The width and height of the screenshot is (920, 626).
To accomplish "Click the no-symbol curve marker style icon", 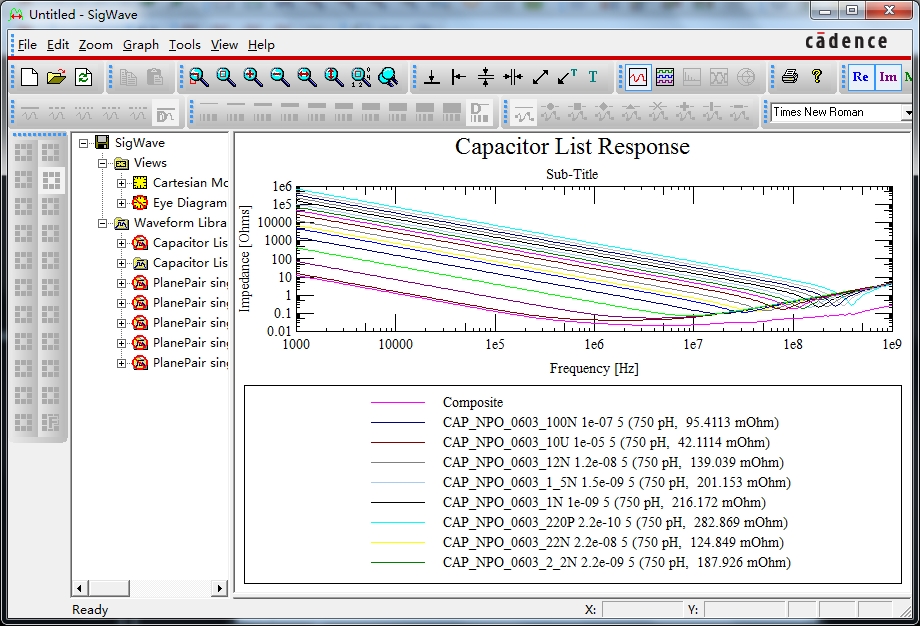I will pos(523,113).
